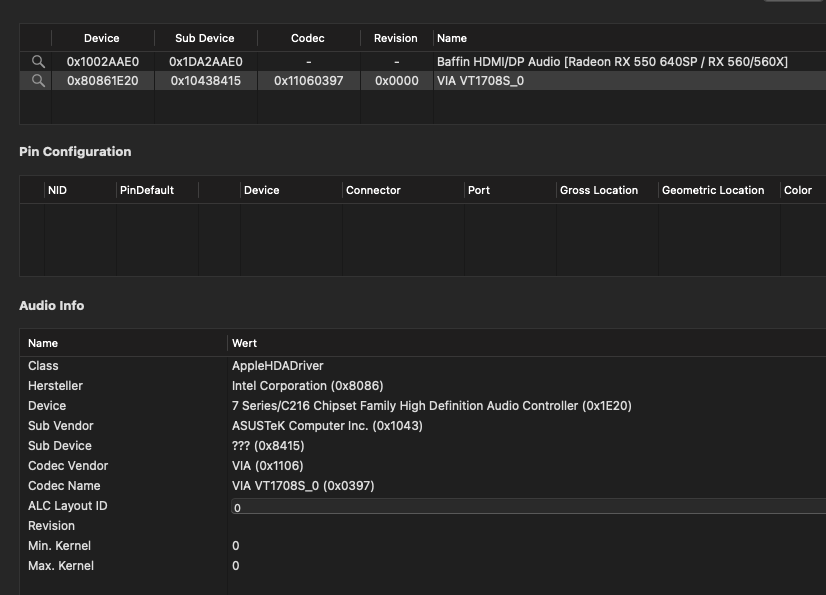This screenshot has width=826, height=595.
Task: Click the NID column header in Pin Configuration
Action: coord(58,190)
